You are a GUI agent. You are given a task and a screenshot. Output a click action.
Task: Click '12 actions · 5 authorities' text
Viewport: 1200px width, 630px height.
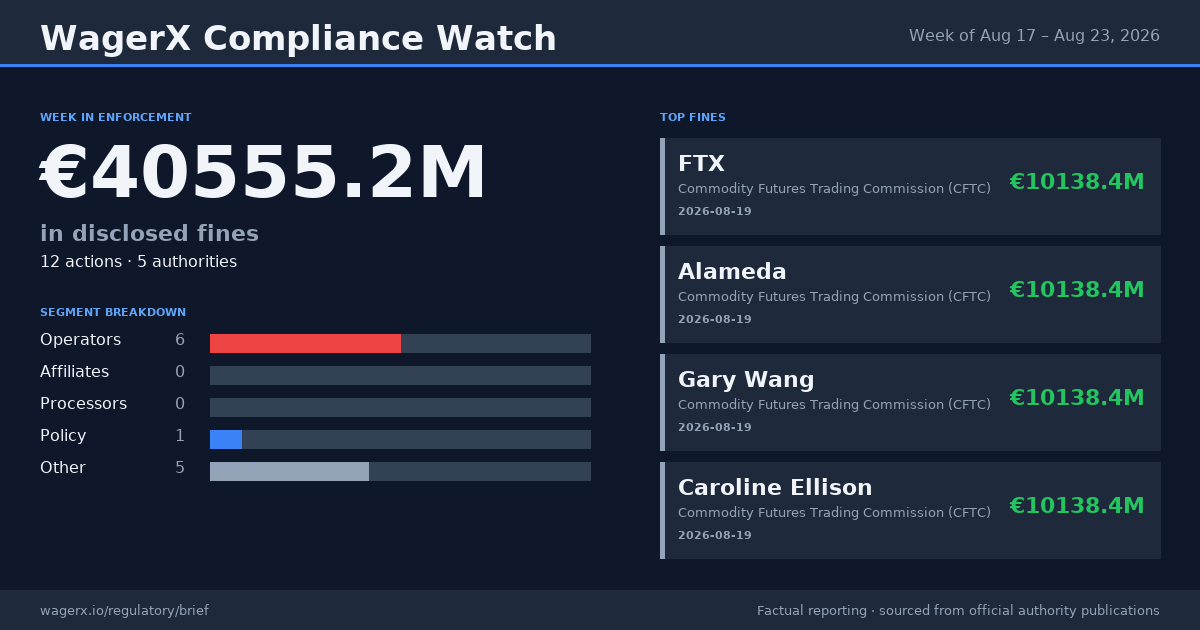(138, 262)
